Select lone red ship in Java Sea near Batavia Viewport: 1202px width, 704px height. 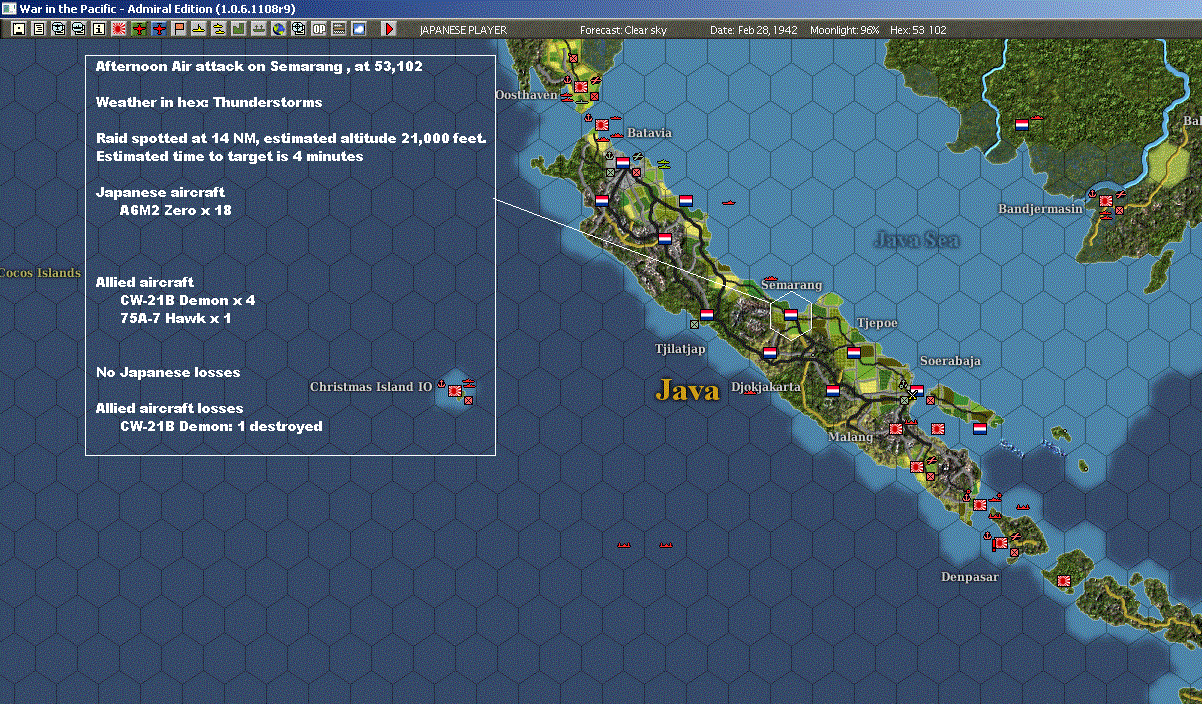pyautogui.click(x=728, y=203)
